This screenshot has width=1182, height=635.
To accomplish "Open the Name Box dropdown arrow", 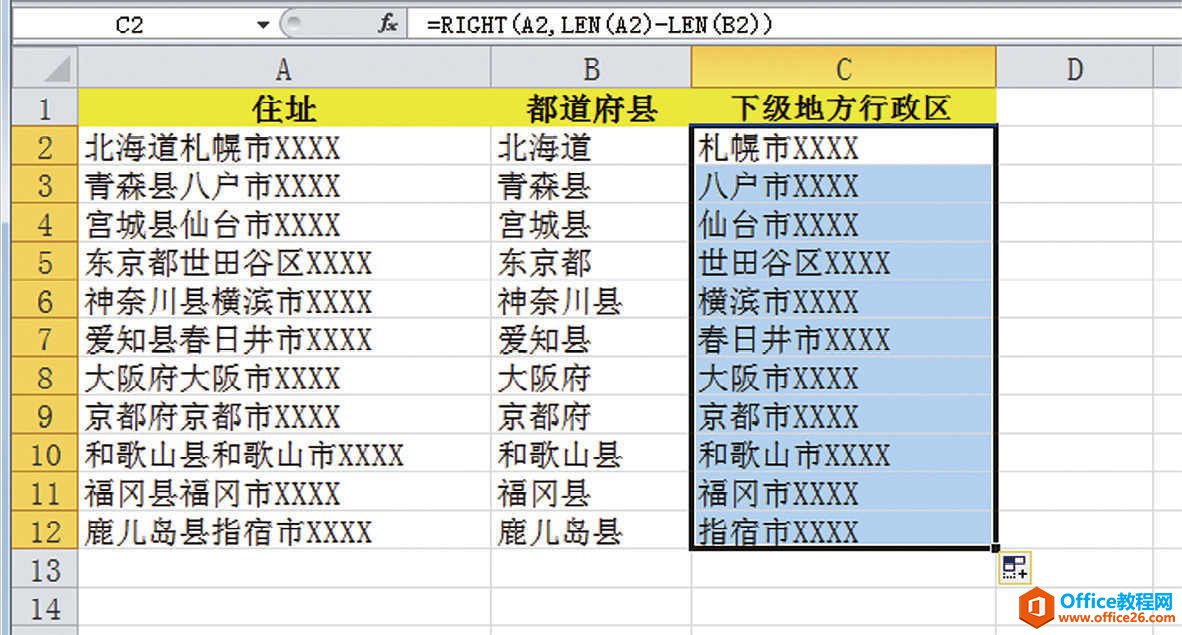I will [262, 25].
